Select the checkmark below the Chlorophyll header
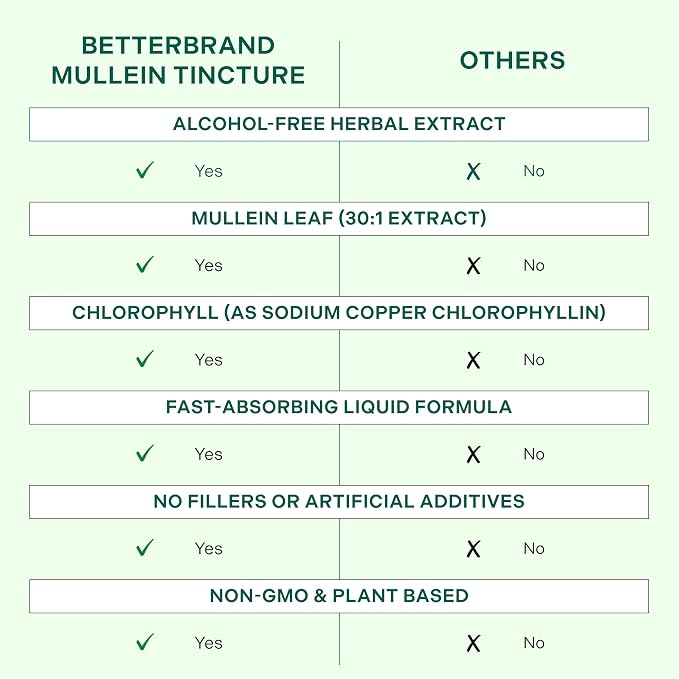 pyautogui.click(x=145, y=359)
